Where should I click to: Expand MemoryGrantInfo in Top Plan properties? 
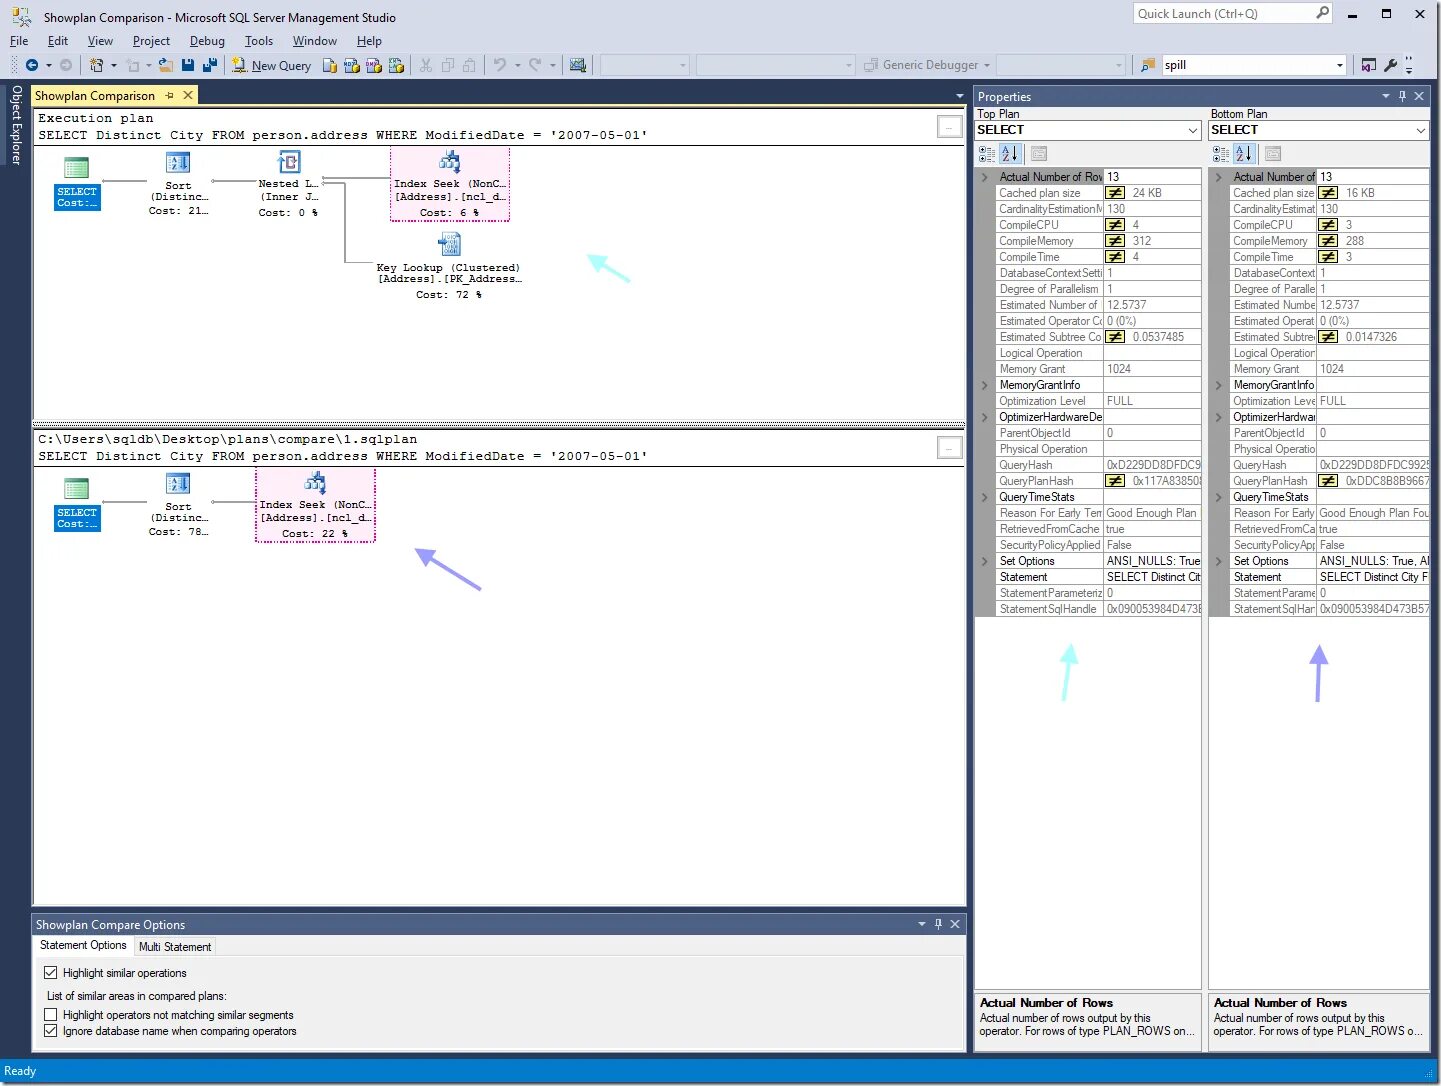pyautogui.click(x=985, y=385)
